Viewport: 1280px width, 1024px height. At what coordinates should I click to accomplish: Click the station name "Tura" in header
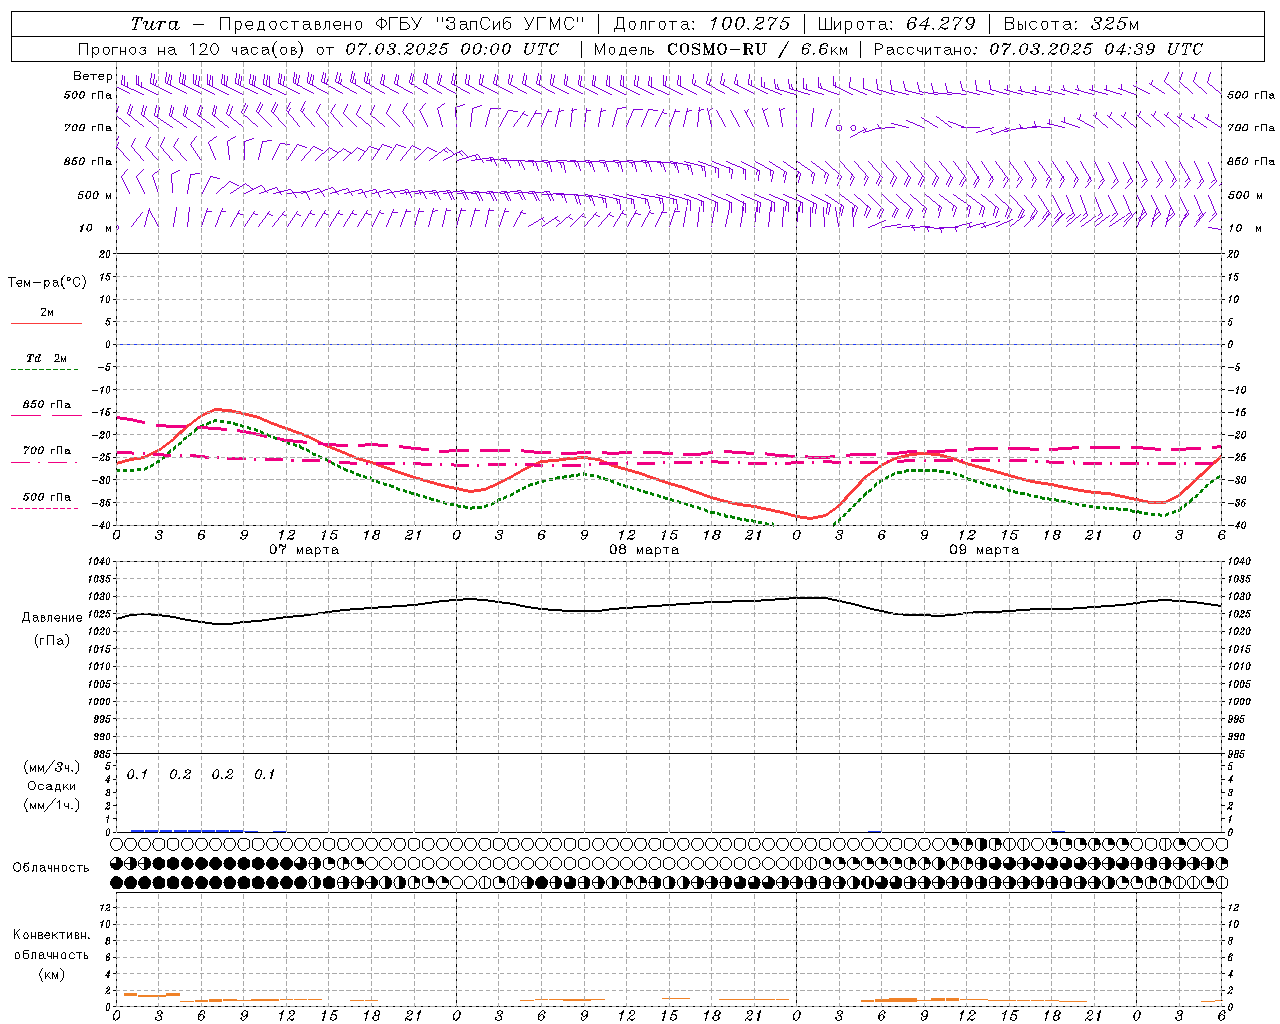tap(155, 24)
